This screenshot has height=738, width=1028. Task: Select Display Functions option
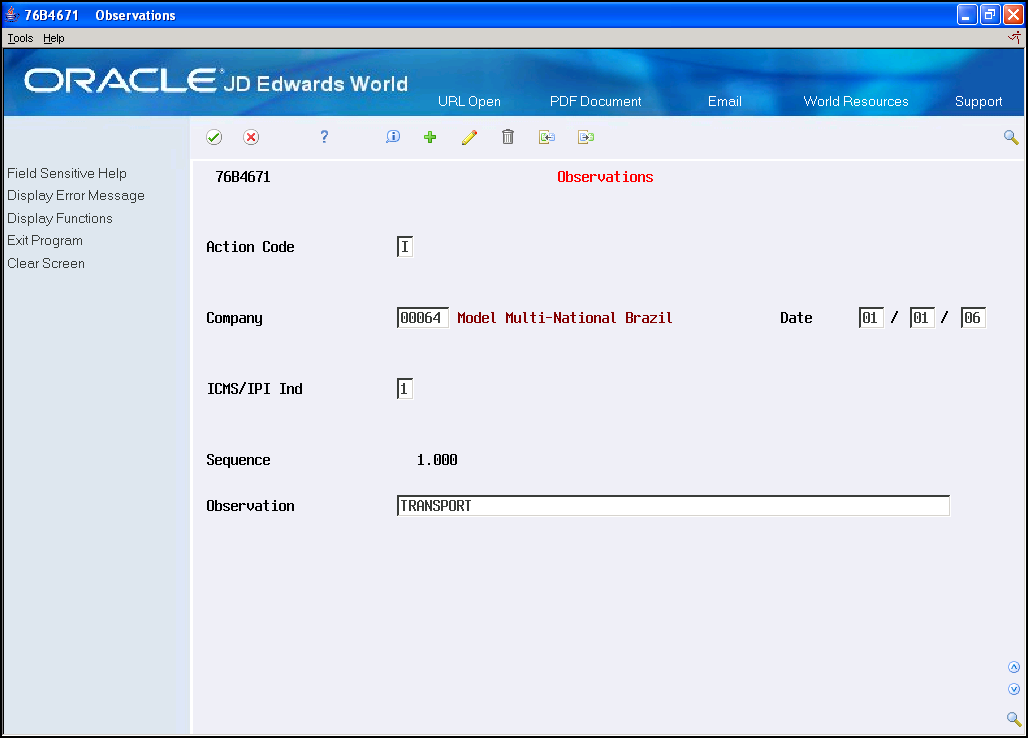point(60,218)
